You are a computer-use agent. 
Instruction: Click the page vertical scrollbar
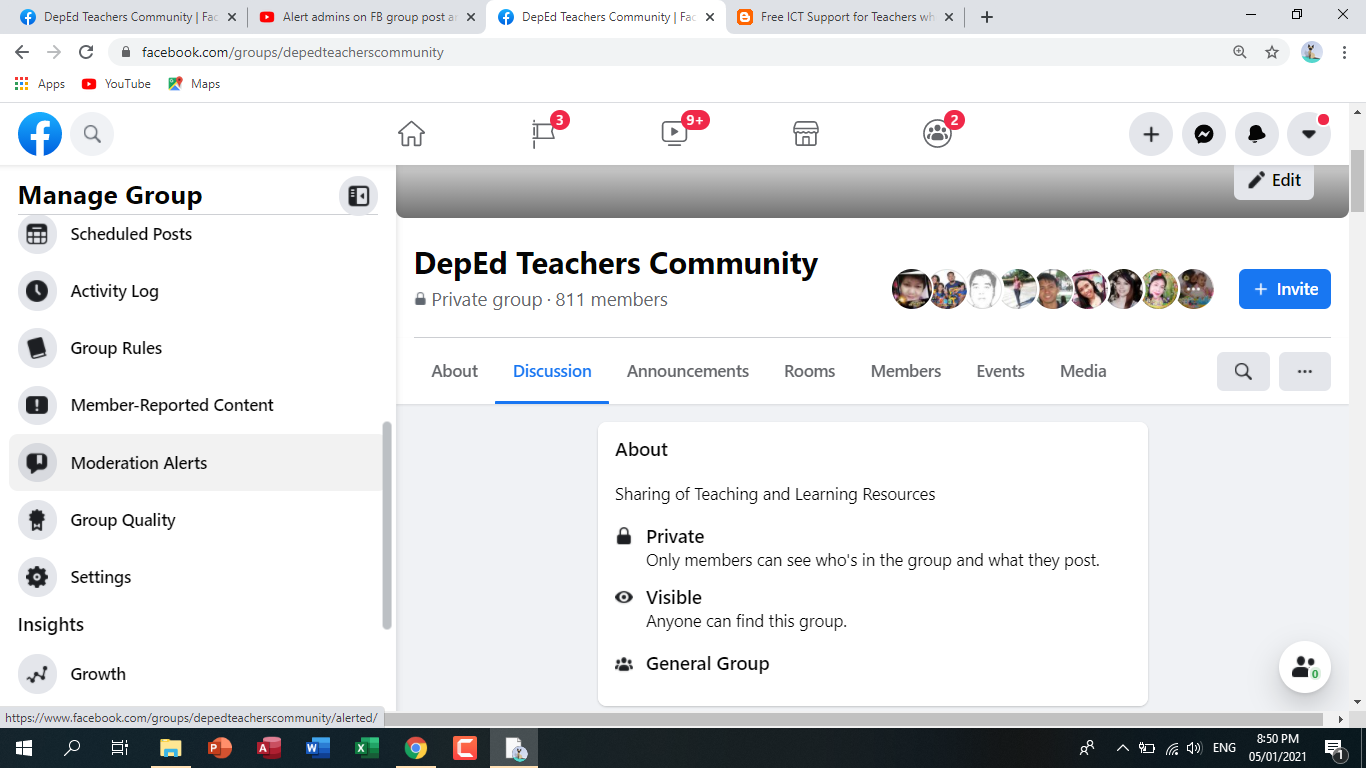point(1357,181)
